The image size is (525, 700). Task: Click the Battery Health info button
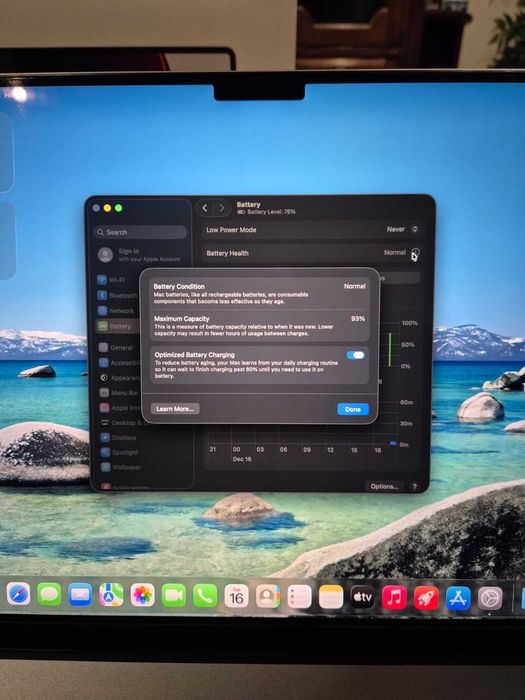tap(416, 253)
